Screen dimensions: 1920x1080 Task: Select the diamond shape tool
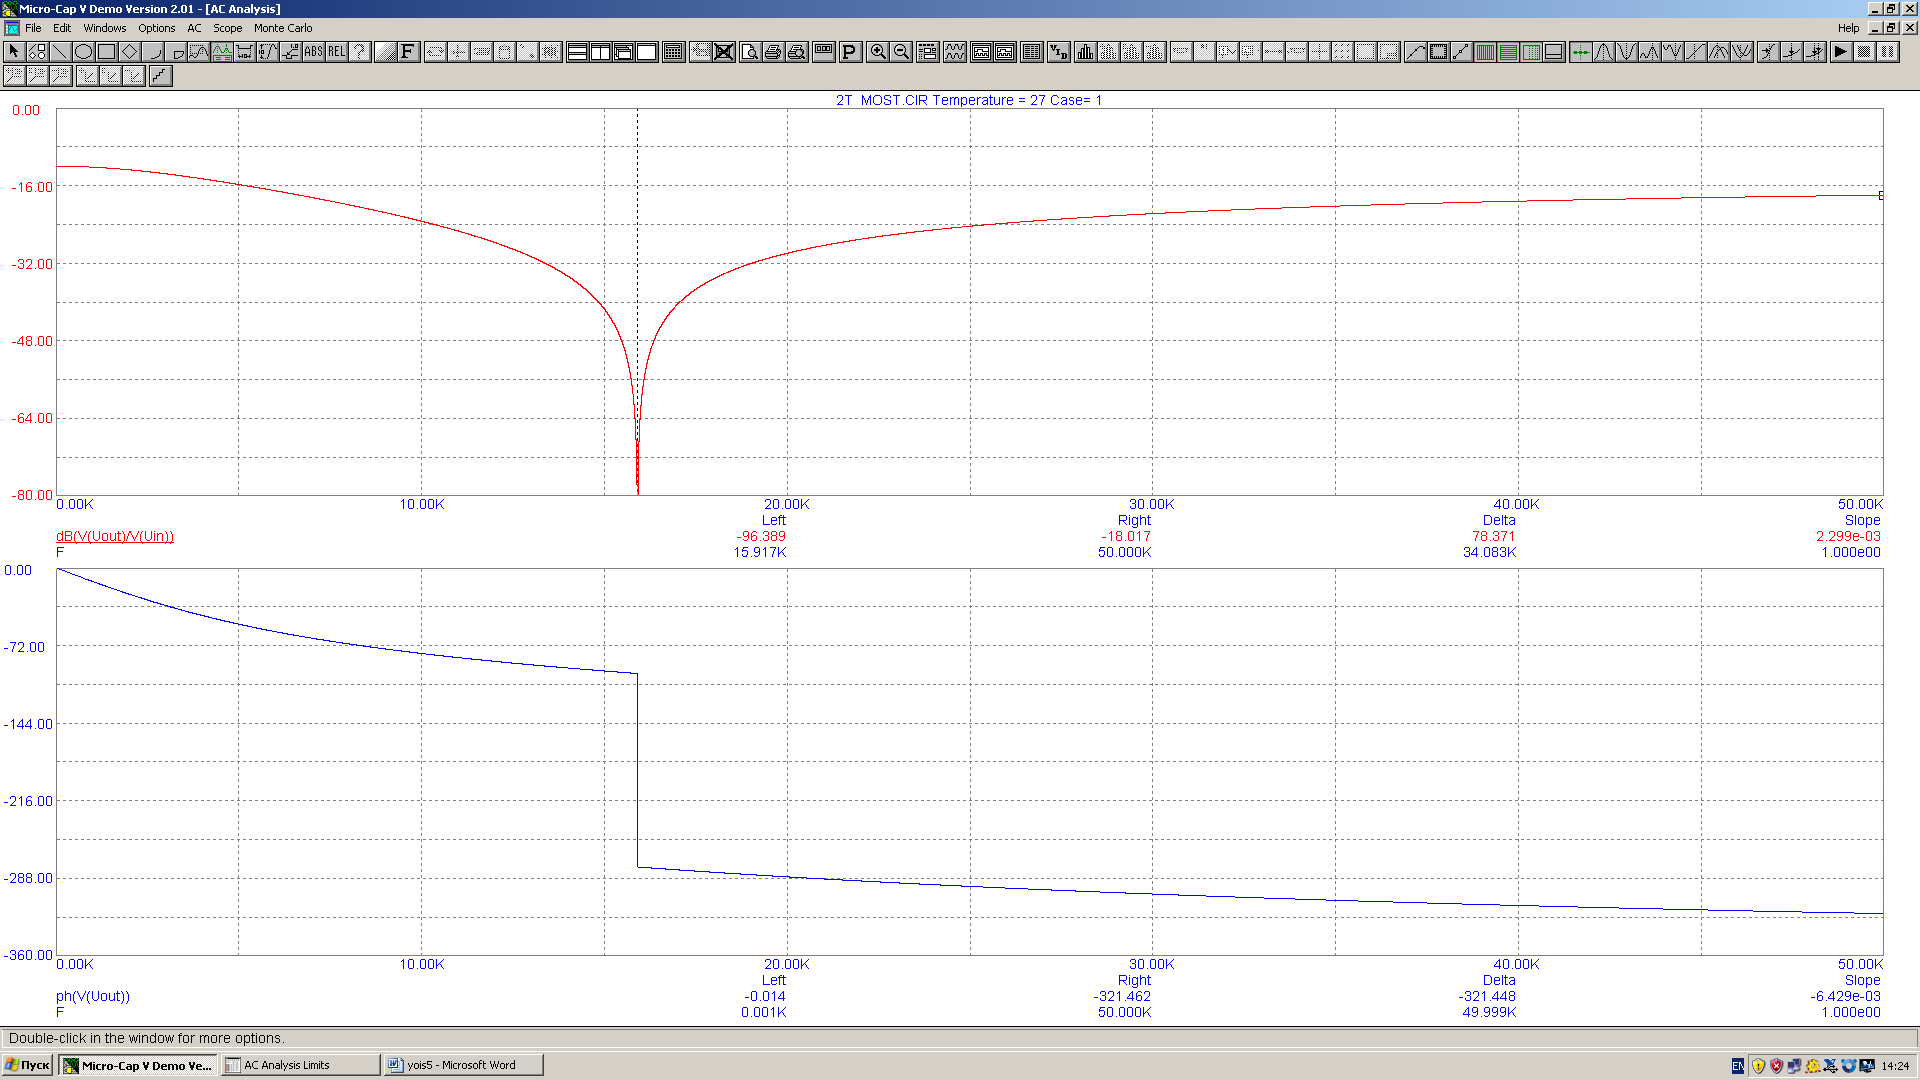(129, 52)
